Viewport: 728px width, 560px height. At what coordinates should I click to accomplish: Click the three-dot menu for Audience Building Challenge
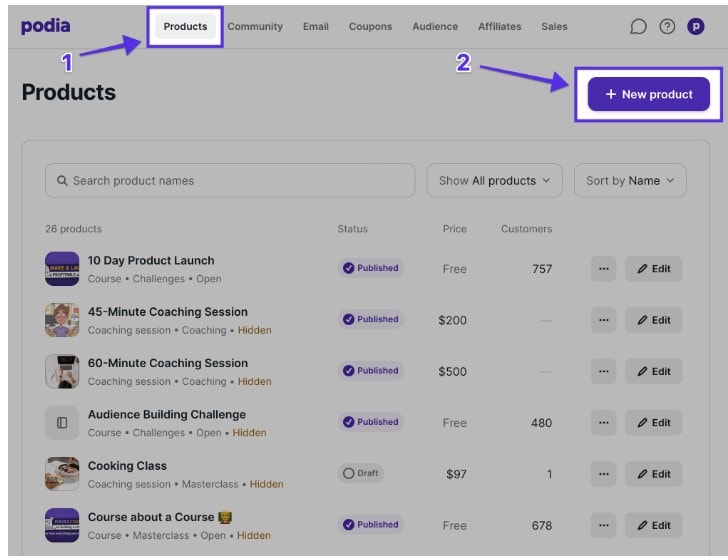point(603,423)
